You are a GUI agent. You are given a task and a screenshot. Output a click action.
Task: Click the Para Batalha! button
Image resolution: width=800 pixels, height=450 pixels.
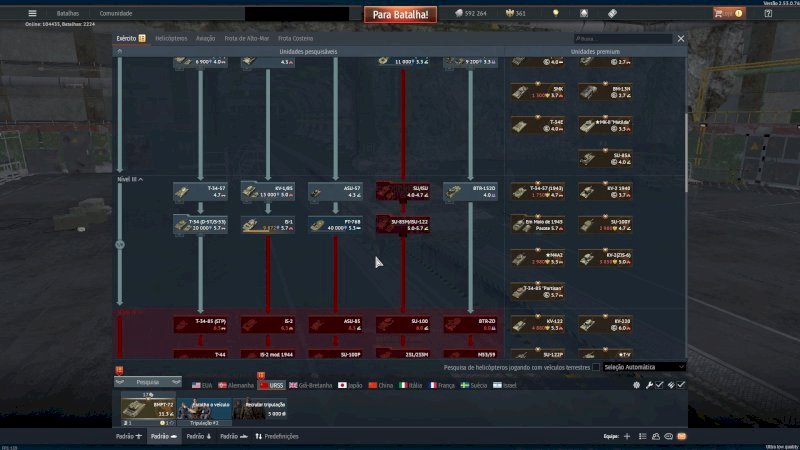tap(400, 14)
